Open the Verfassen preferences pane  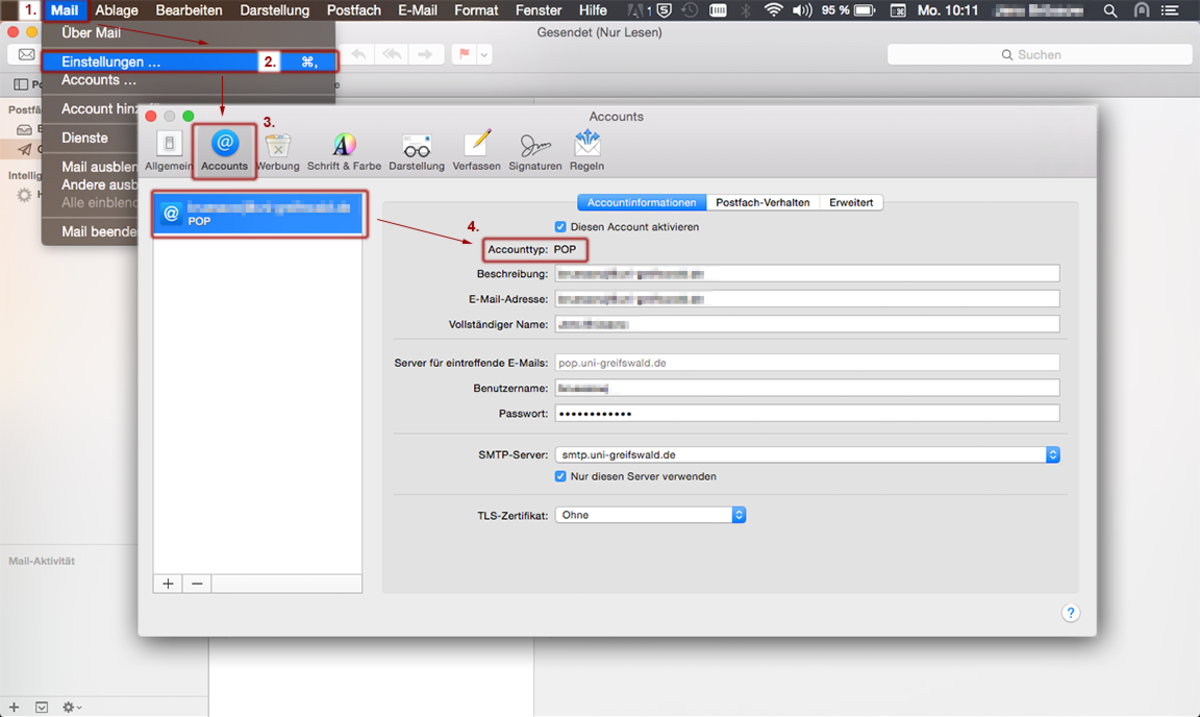[x=477, y=150]
